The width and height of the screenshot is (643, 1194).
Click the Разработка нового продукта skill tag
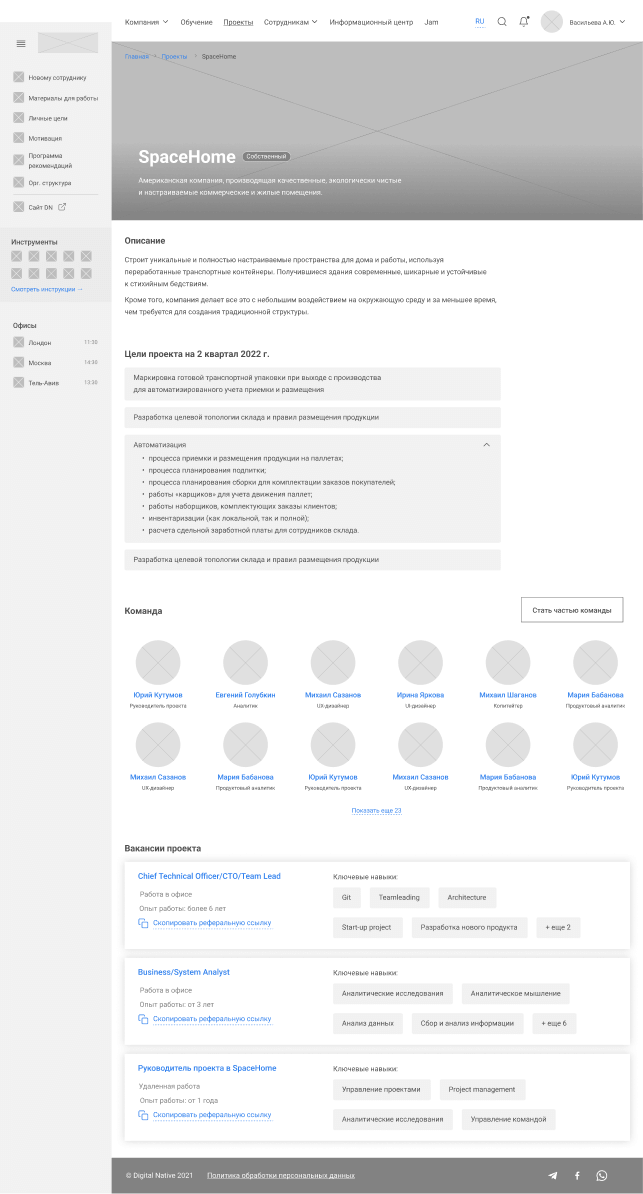point(469,927)
